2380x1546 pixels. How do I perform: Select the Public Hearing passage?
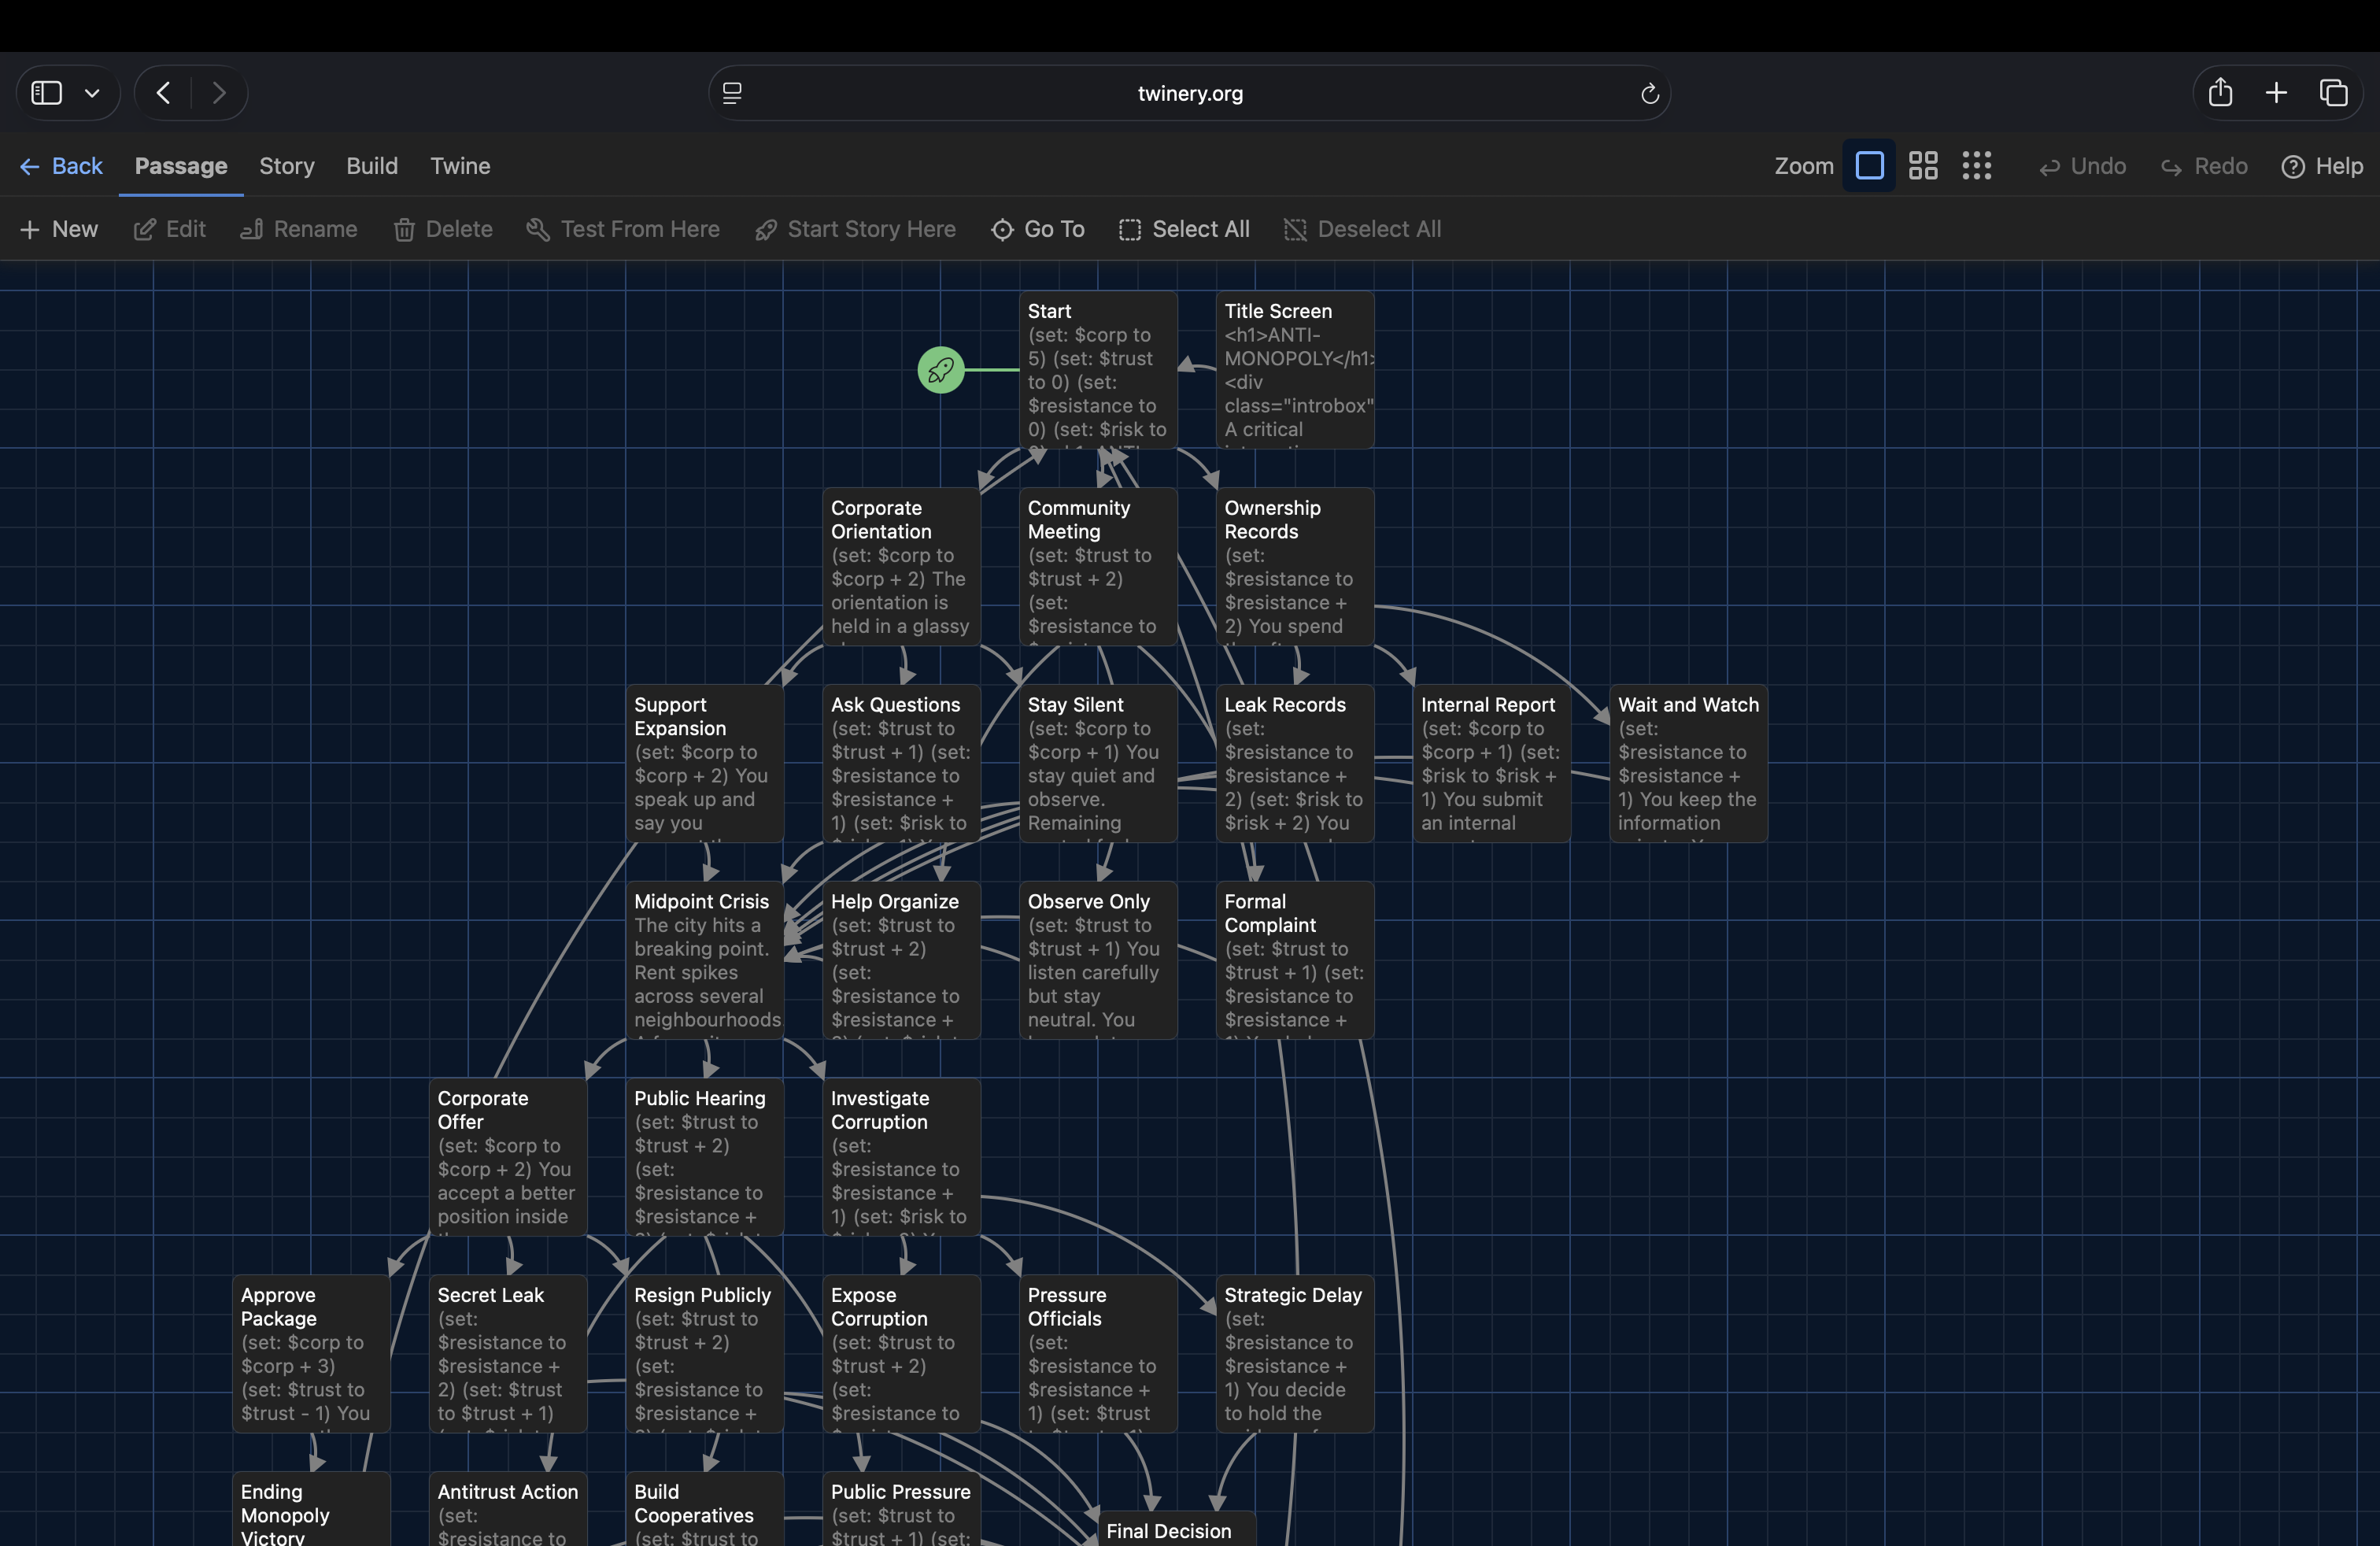pos(705,1158)
